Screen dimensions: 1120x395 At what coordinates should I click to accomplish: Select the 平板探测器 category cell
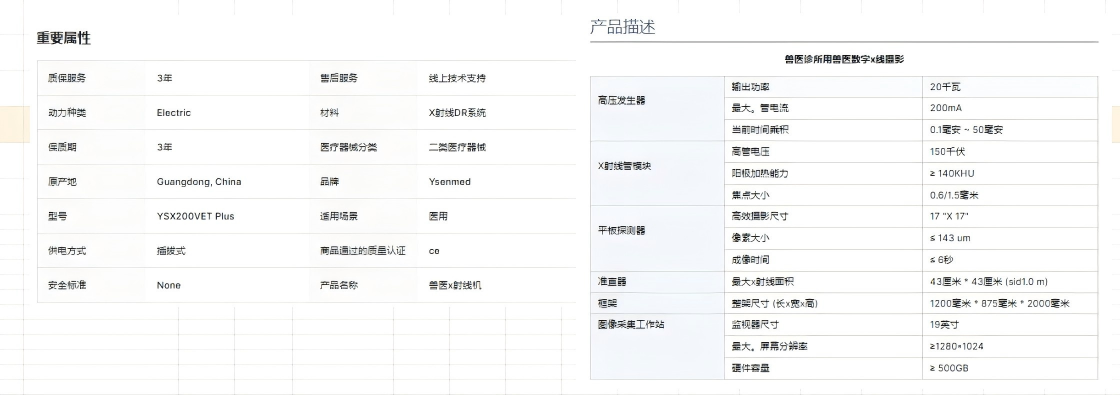(657, 238)
